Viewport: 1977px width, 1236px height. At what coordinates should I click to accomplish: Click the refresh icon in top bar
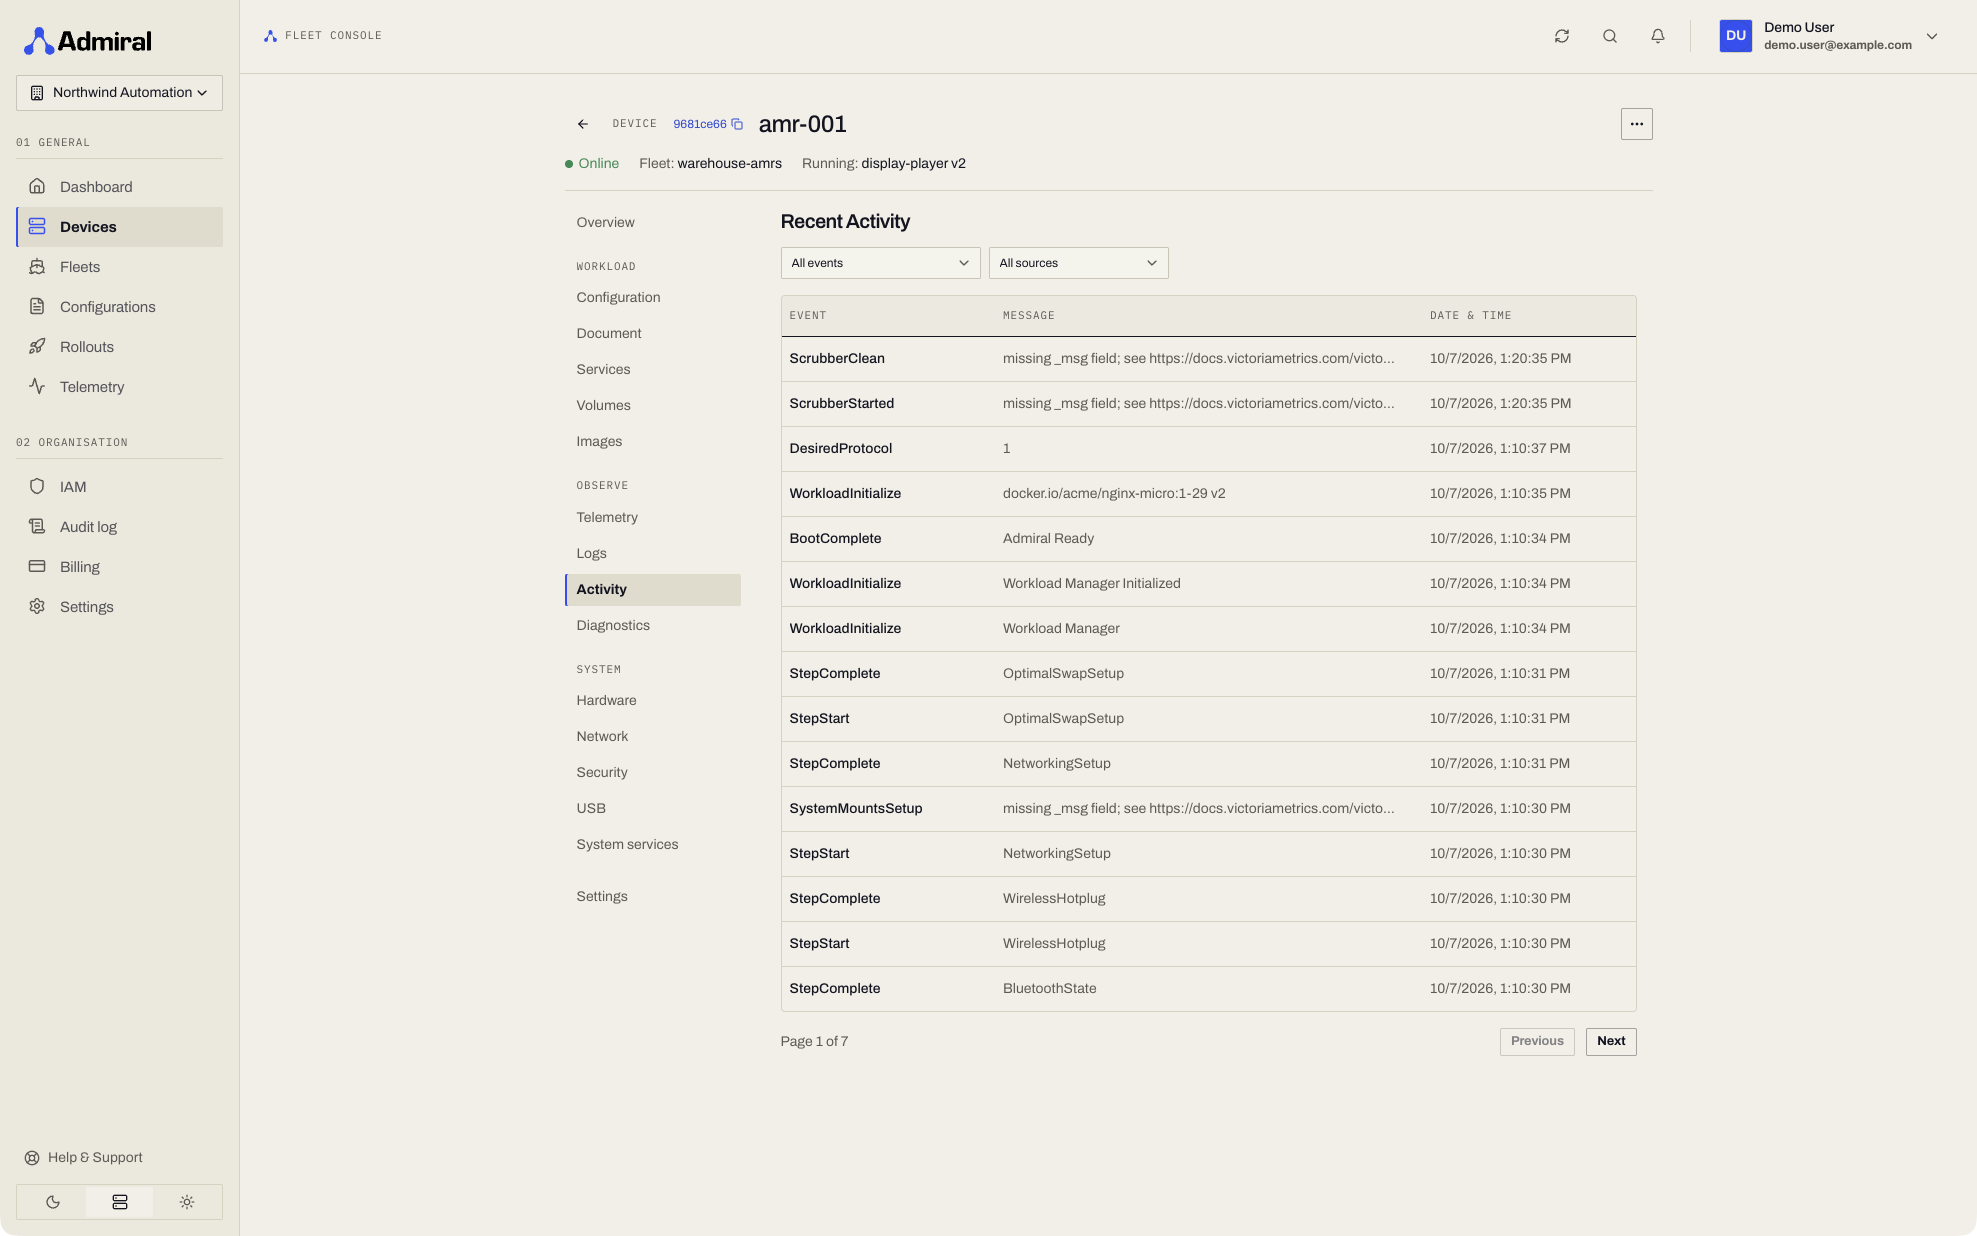[x=1561, y=36]
